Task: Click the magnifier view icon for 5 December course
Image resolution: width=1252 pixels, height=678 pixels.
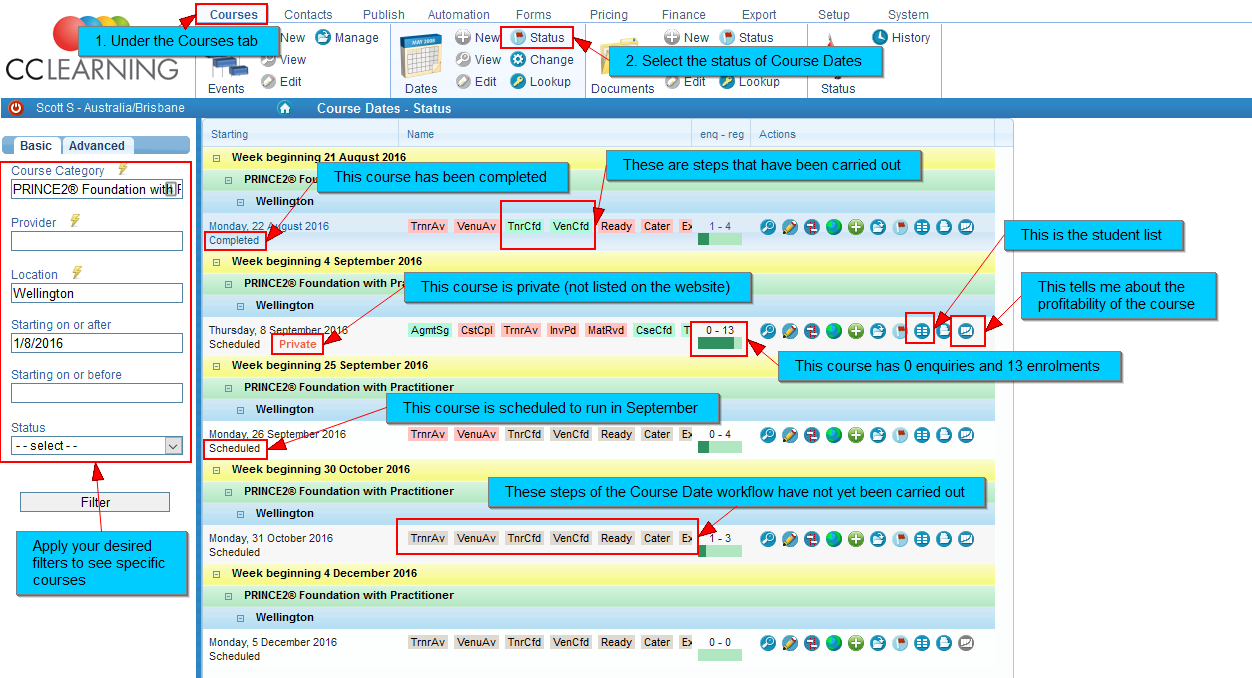Action: 768,643
